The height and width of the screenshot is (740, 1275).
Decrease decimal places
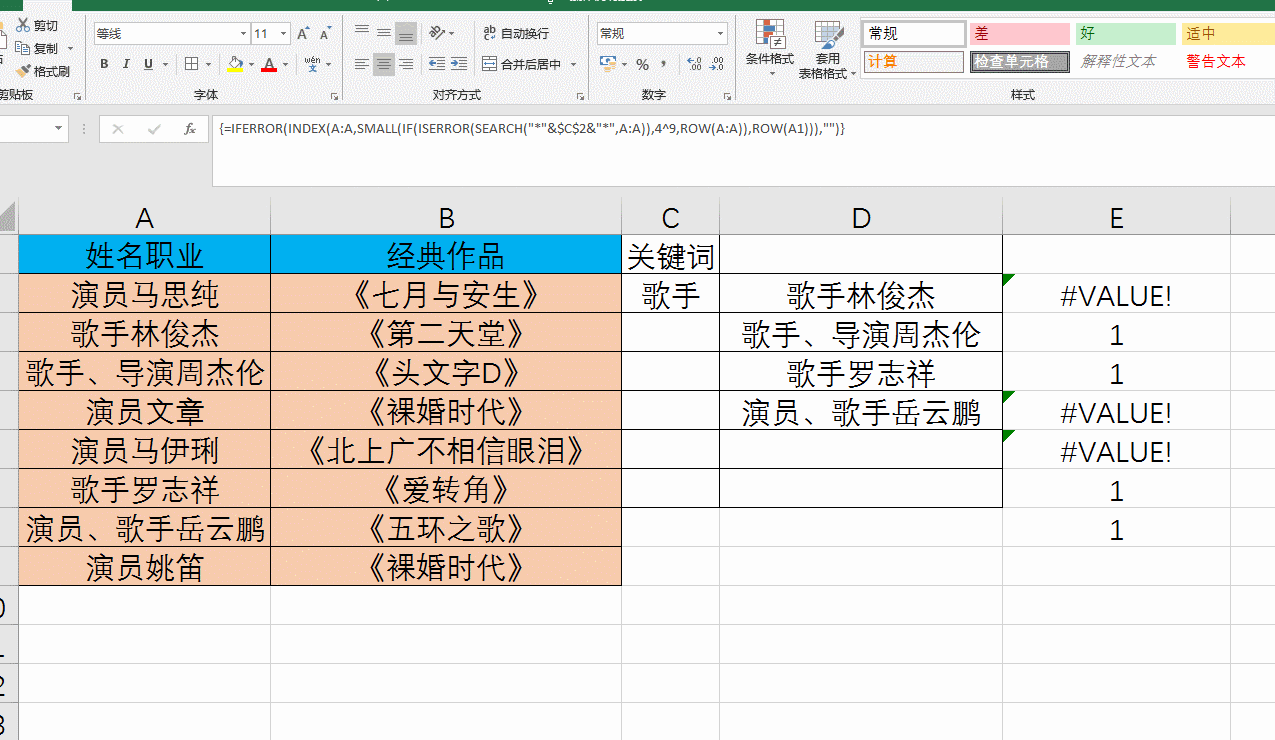(716, 64)
